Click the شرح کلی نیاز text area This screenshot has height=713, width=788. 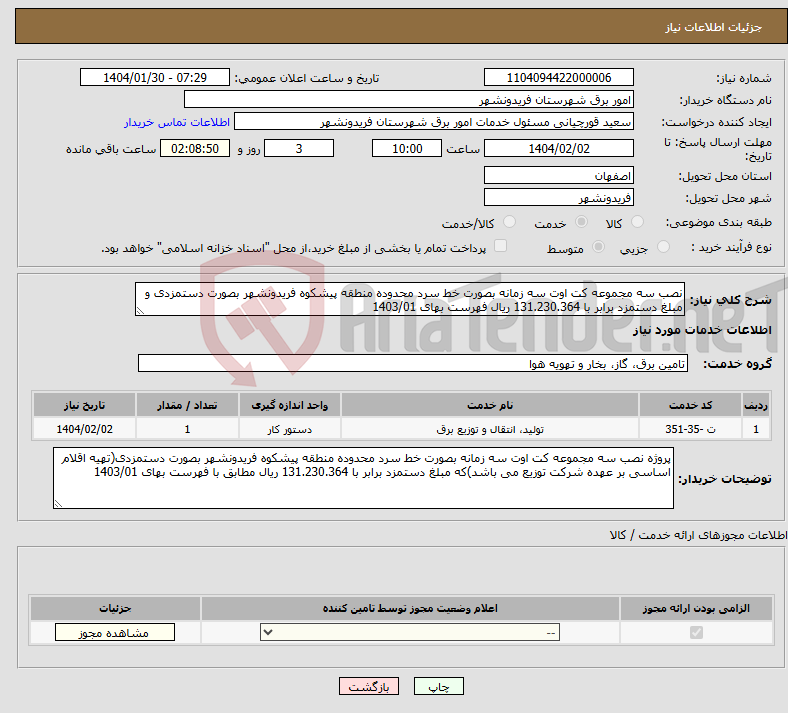[410, 299]
